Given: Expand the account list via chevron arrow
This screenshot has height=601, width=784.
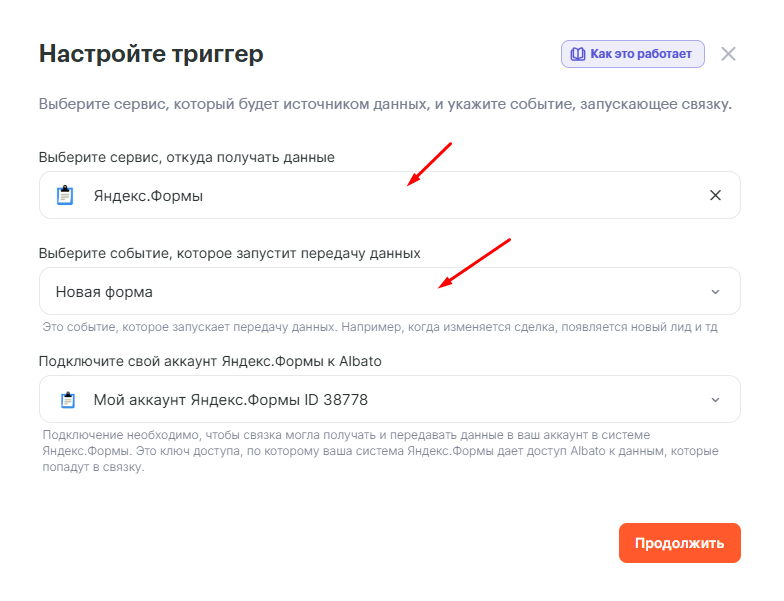Looking at the screenshot, I should pos(715,400).
